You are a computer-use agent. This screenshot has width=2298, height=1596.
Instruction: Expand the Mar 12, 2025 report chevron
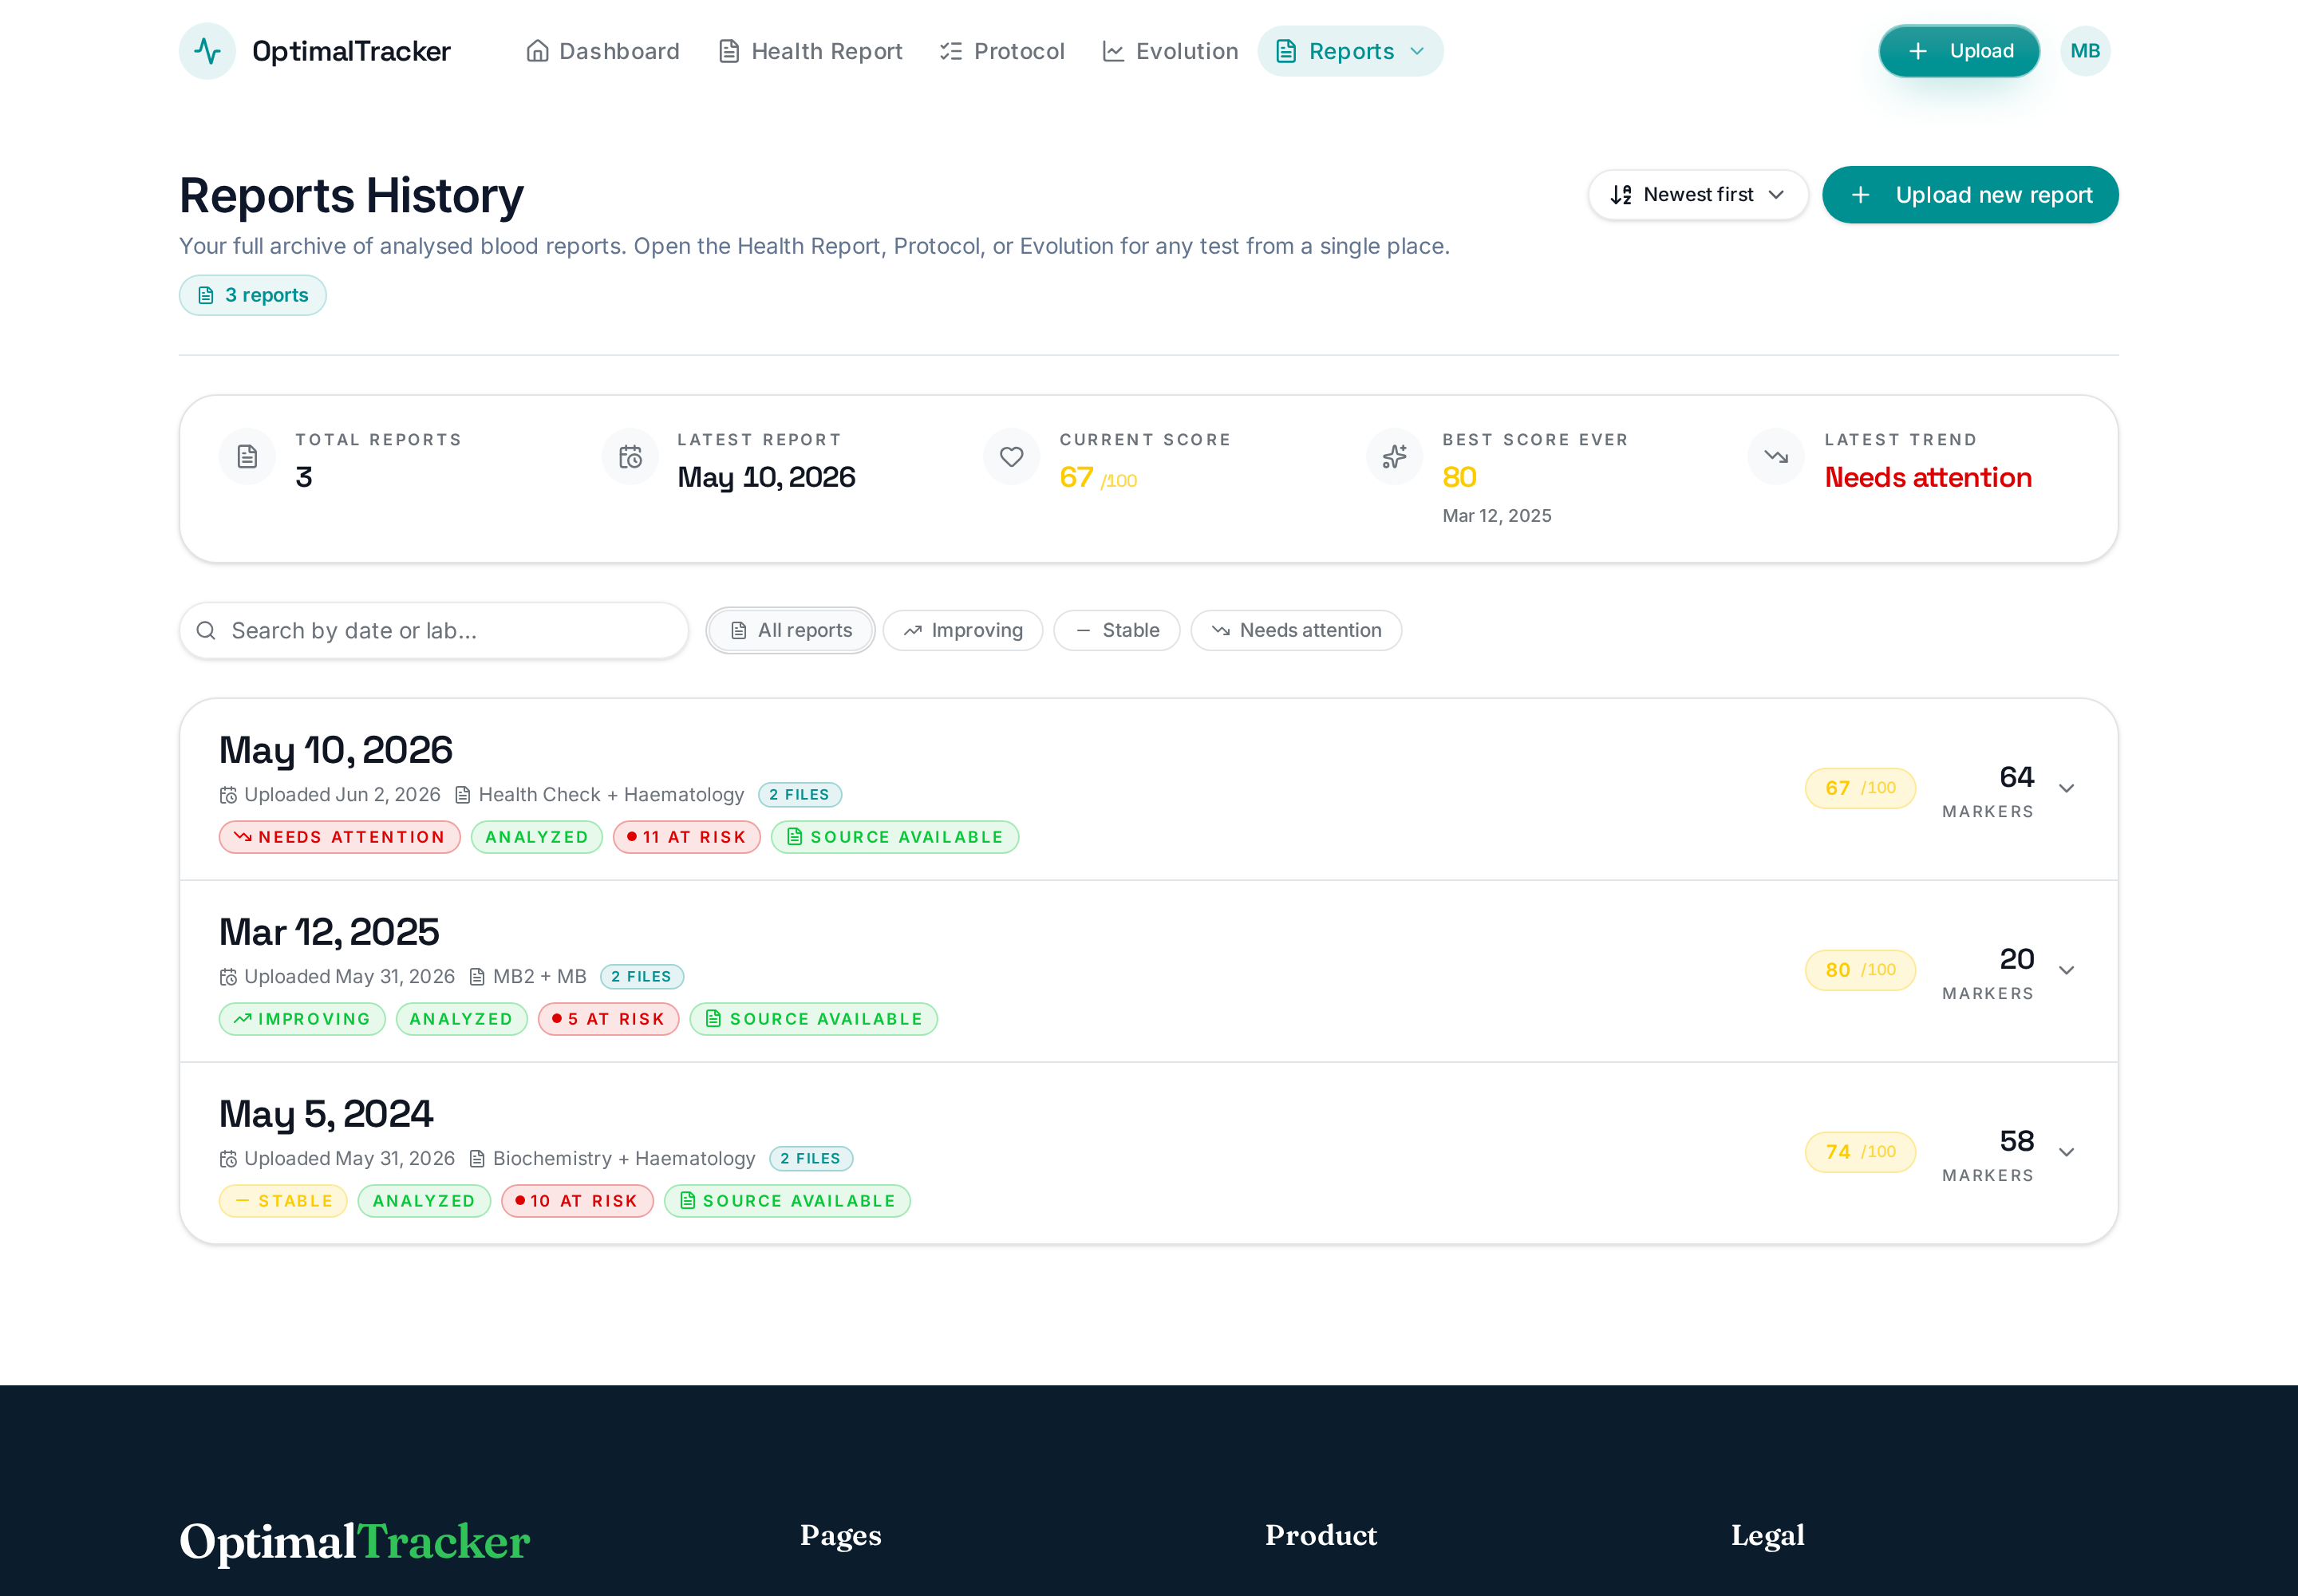click(2067, 970)
